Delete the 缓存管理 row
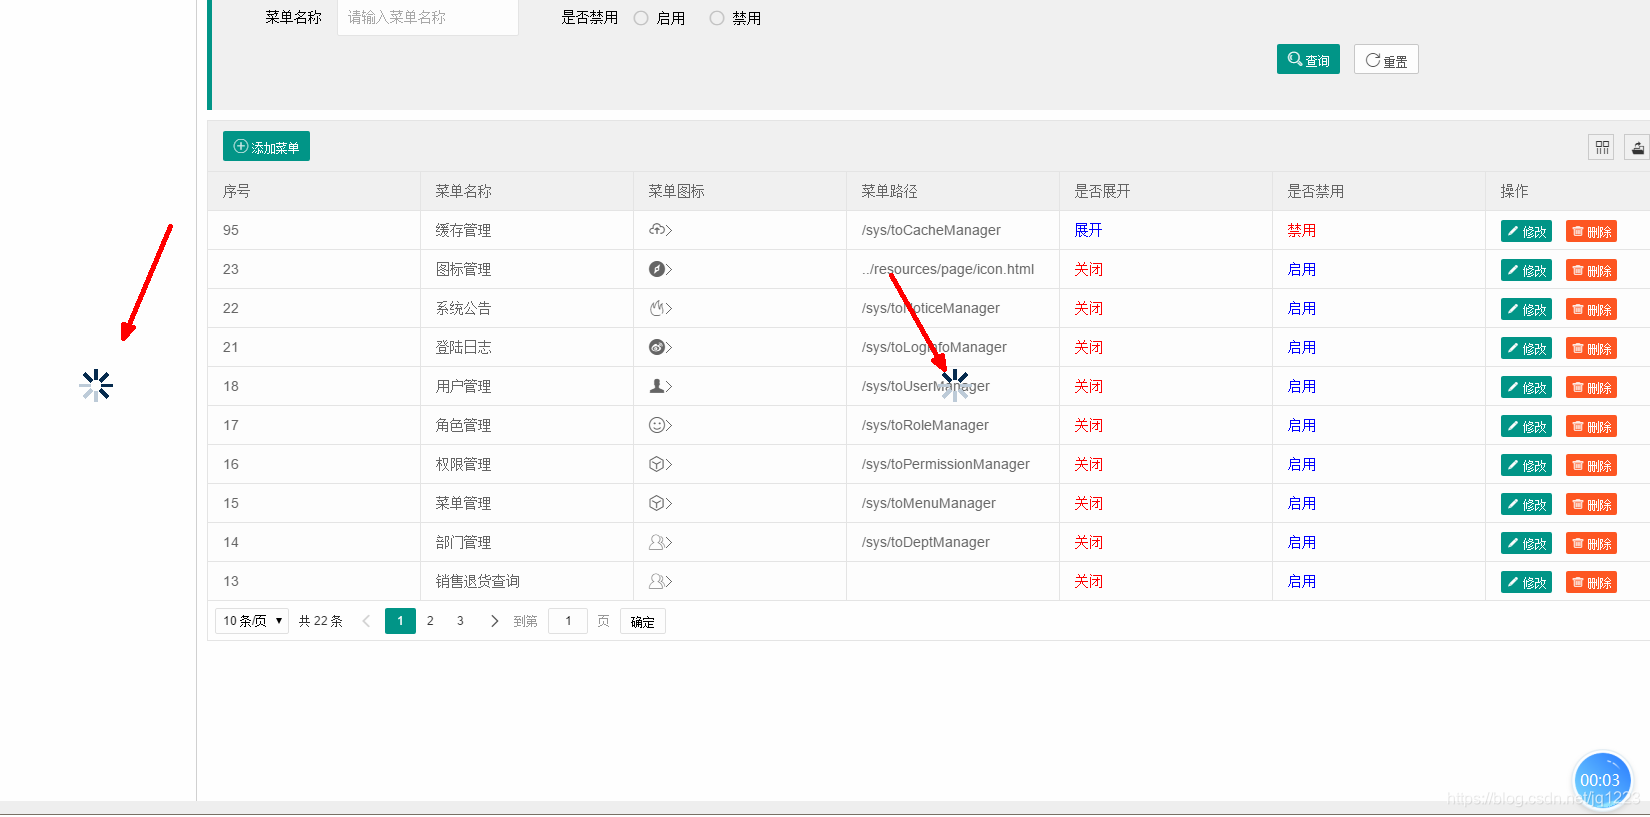 [x=1591, y=231]
